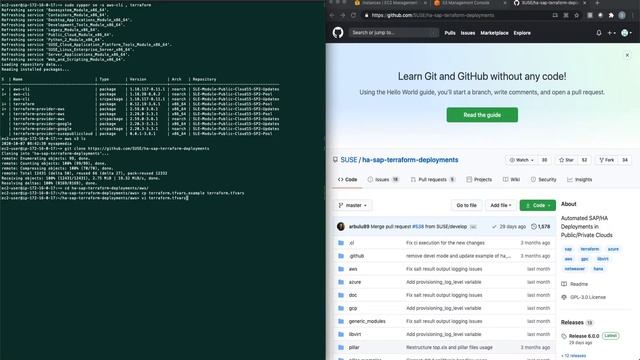
Task: Open the user avatar menu in GitHub header
Action: [x=627, y=33]
